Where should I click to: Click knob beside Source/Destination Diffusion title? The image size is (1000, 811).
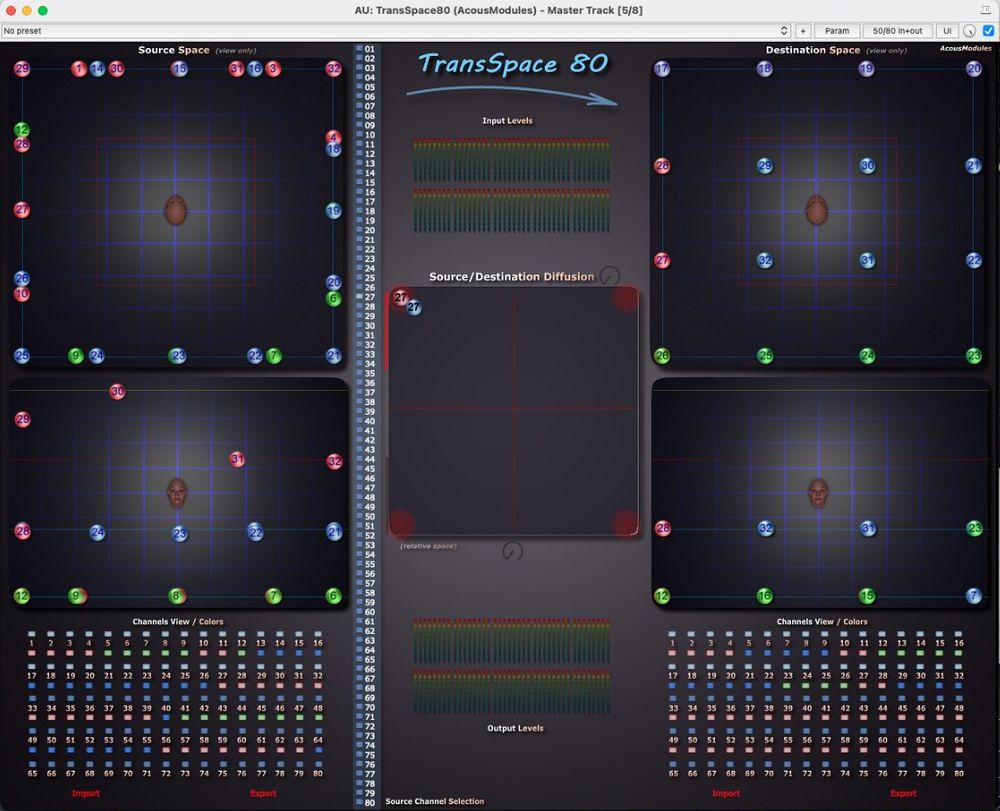[610, 275]
